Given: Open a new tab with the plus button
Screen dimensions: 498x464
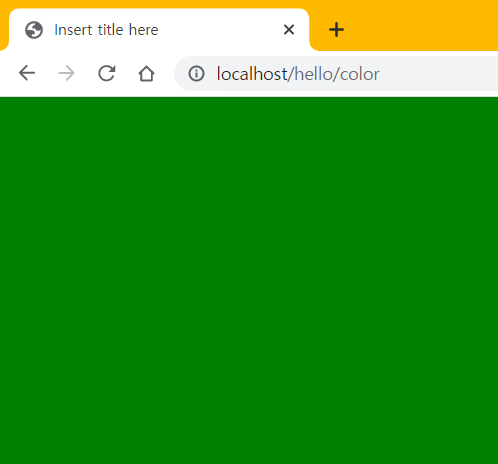Looking at the screenshot, I should click(x=336, y=30).
